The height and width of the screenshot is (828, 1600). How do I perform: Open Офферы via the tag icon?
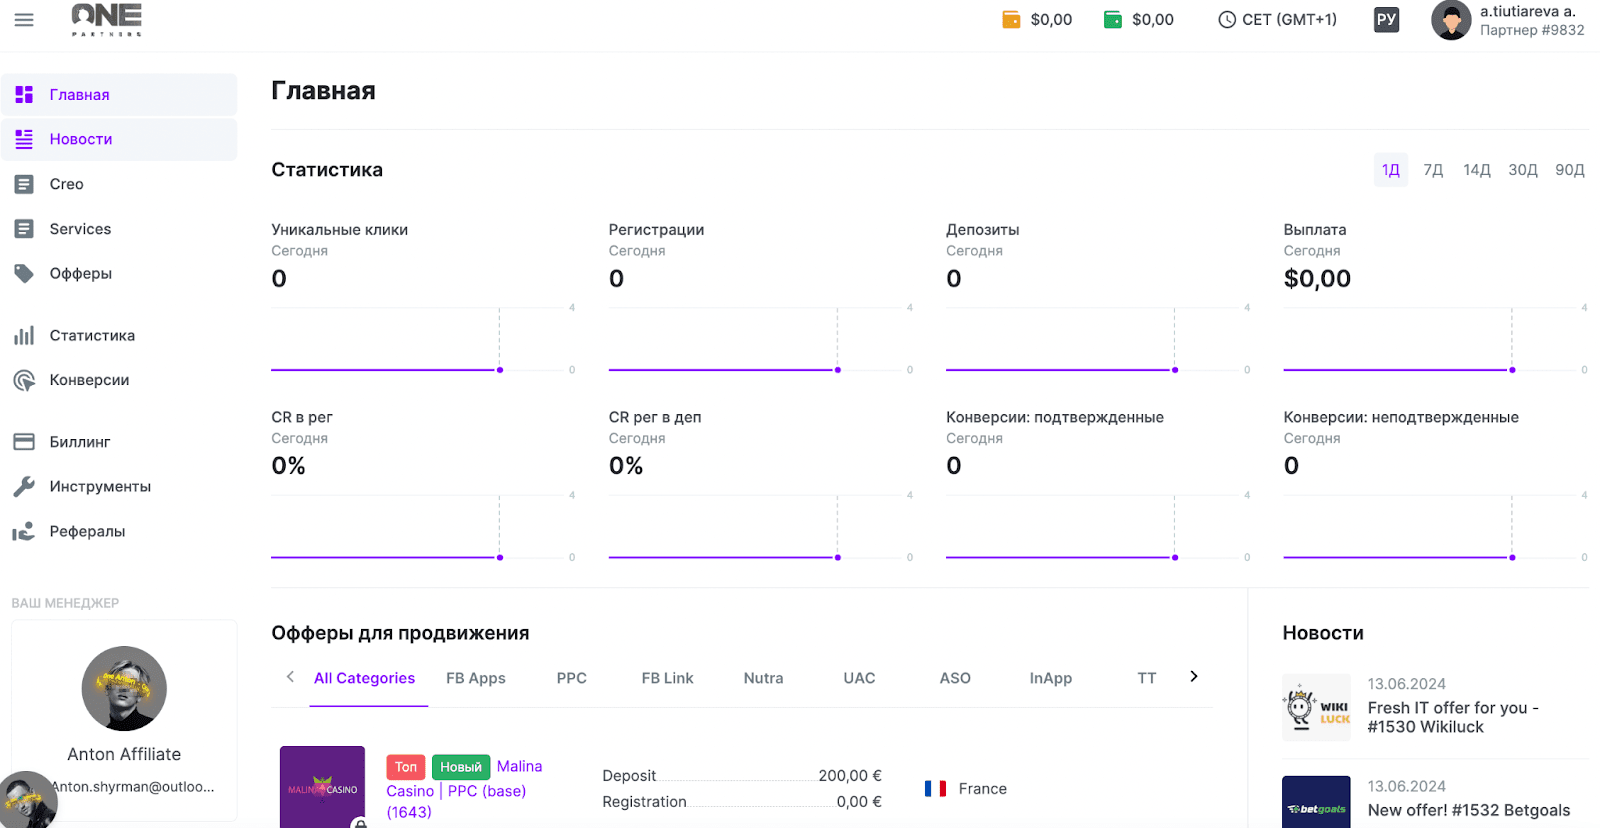click(x=24, y=273)
